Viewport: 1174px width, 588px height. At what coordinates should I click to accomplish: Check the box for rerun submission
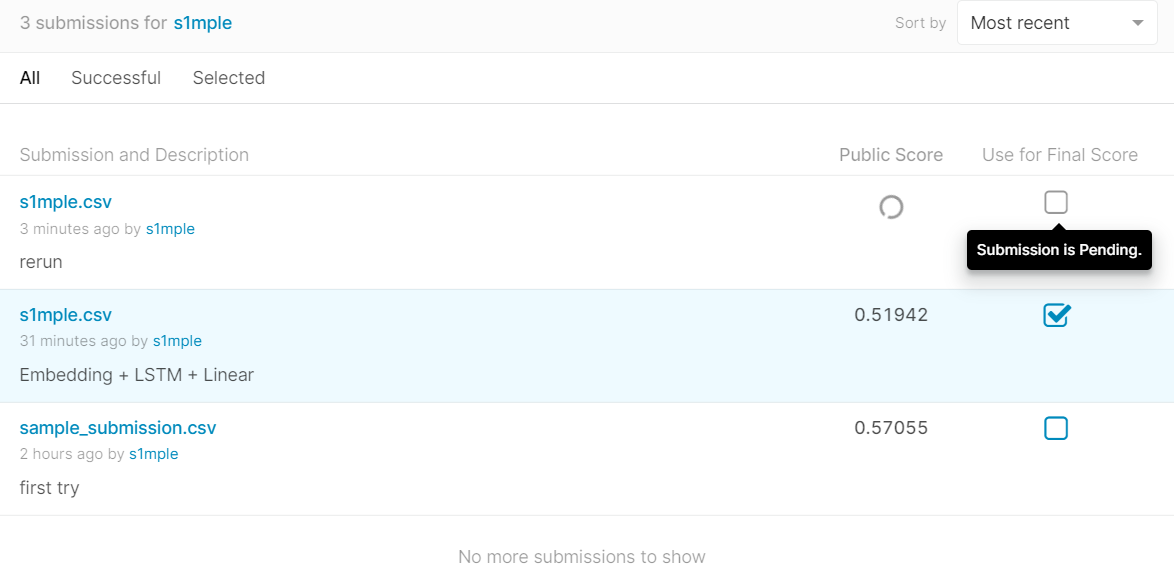1056,202
